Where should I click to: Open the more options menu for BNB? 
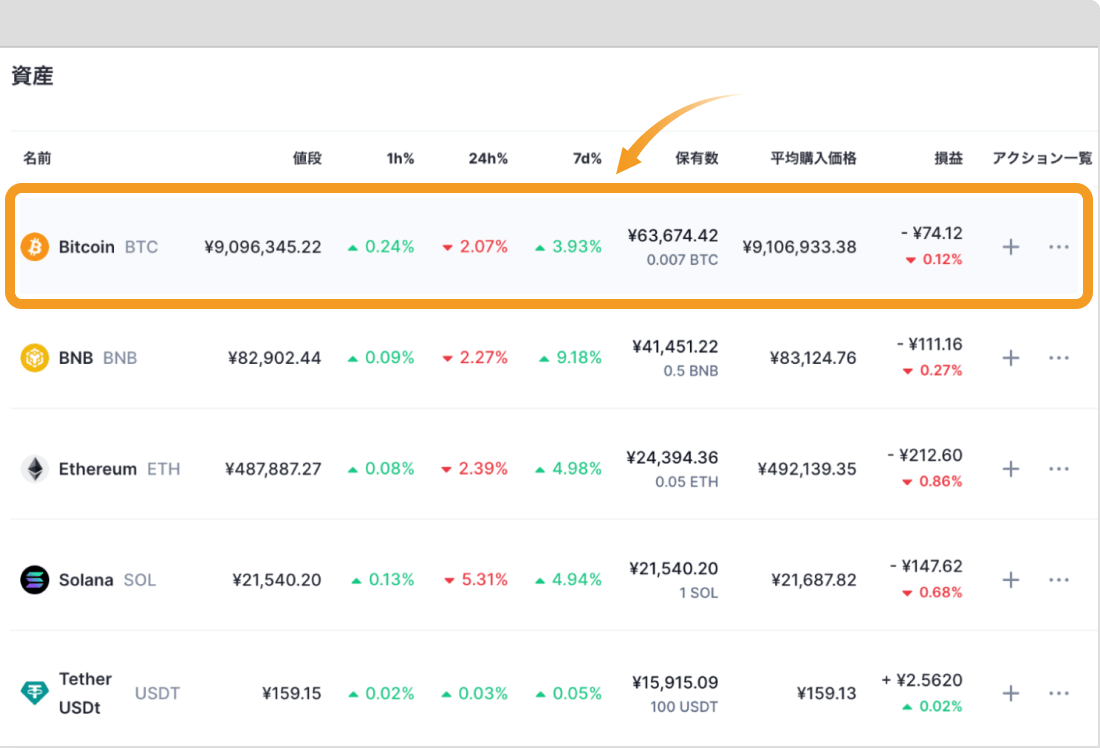click(x=1059, y=358)
